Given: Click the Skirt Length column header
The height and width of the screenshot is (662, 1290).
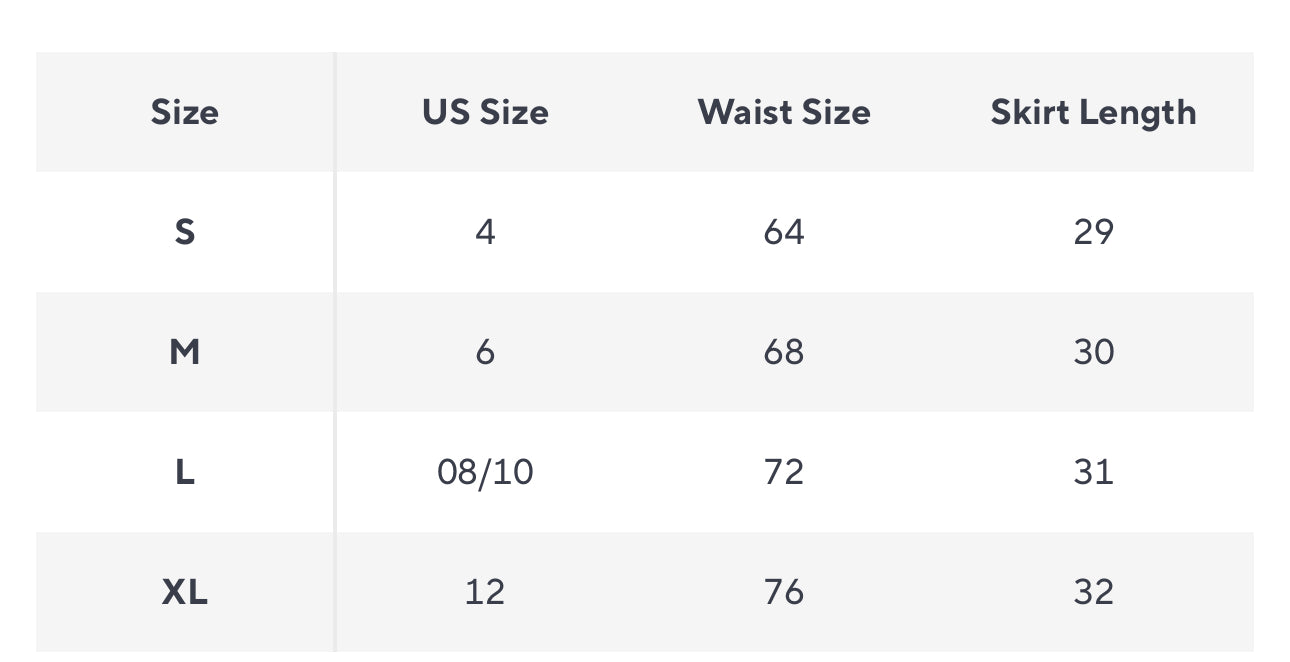Looking at the screenshot, I should pyautogui.click(x=1093, y=112).
